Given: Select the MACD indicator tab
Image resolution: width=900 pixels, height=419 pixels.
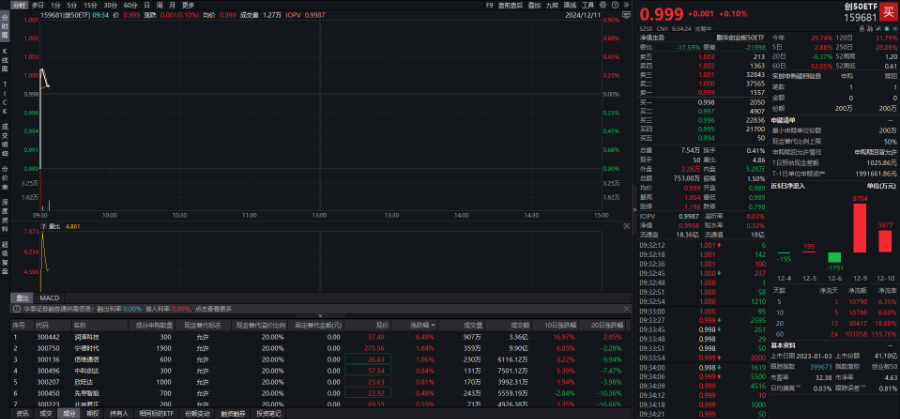Looking at the screenshot, I should pos(49,298).
